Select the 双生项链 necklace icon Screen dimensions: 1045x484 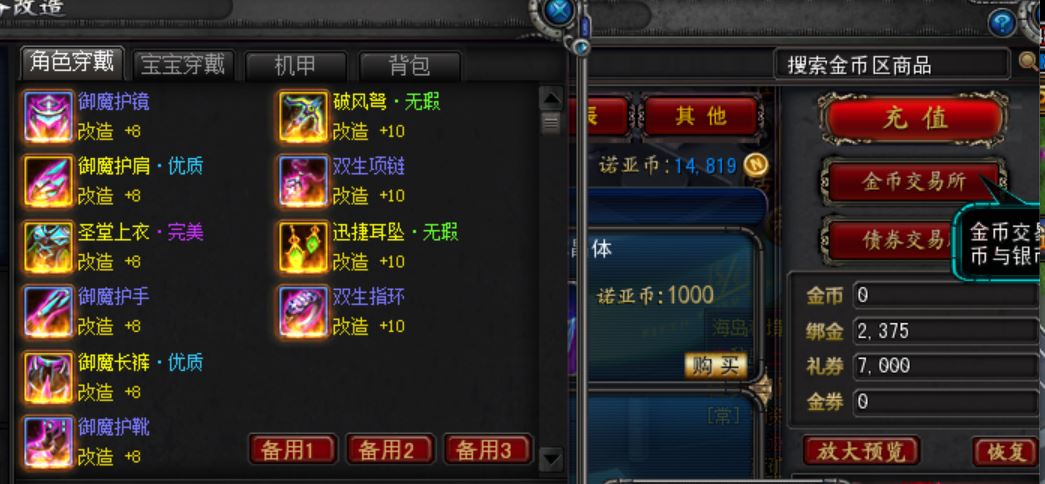click(303, 181)
